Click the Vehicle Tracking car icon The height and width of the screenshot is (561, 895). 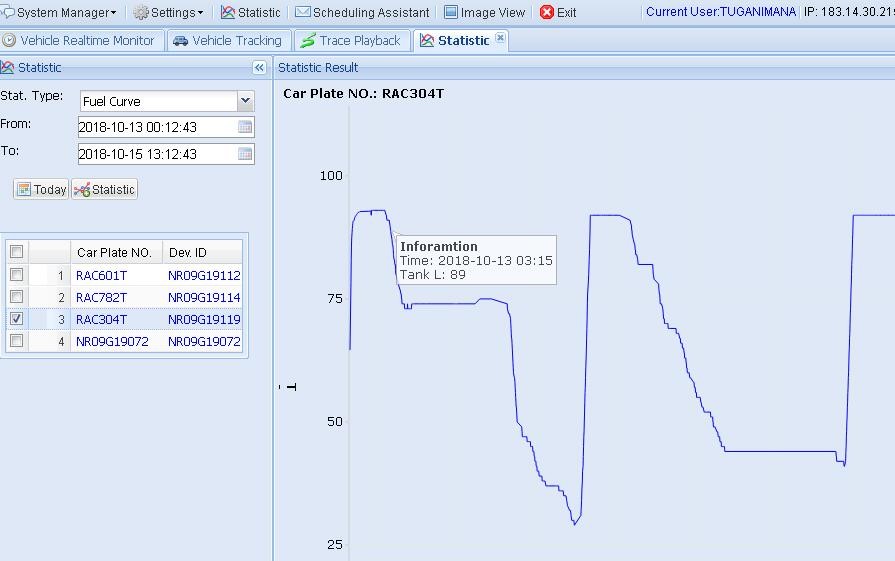point(180,41)
